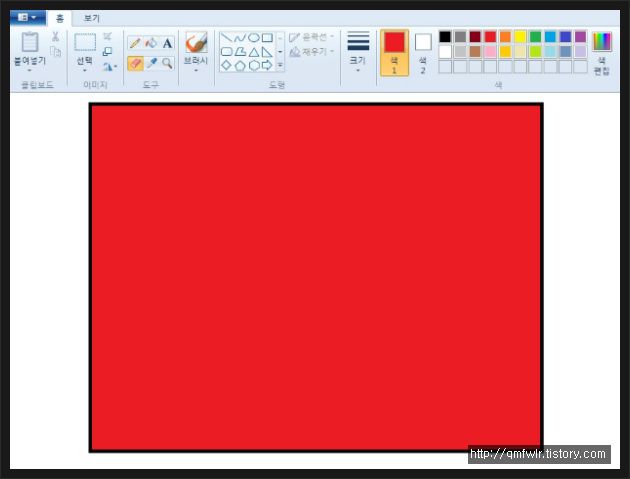
Task: Activate 색 1 foreground color
Action: click(x=394, y=53)
